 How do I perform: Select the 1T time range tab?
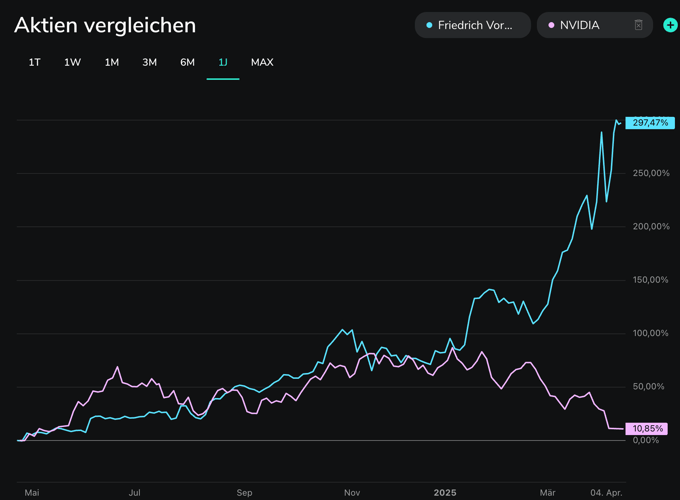point(34,62)
